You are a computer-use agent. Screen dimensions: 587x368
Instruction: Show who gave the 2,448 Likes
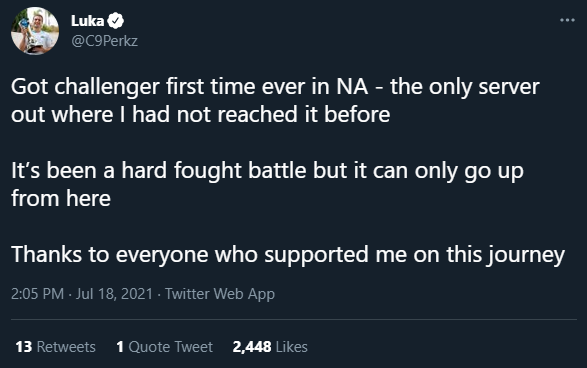point(270,347)
